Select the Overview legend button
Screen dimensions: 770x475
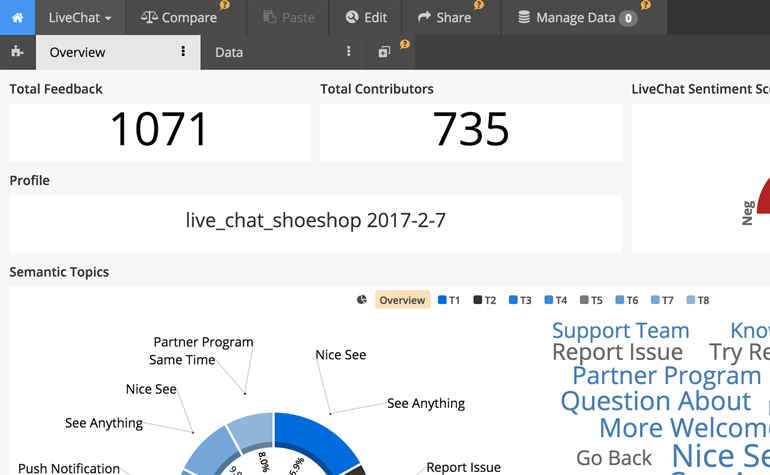402,300
